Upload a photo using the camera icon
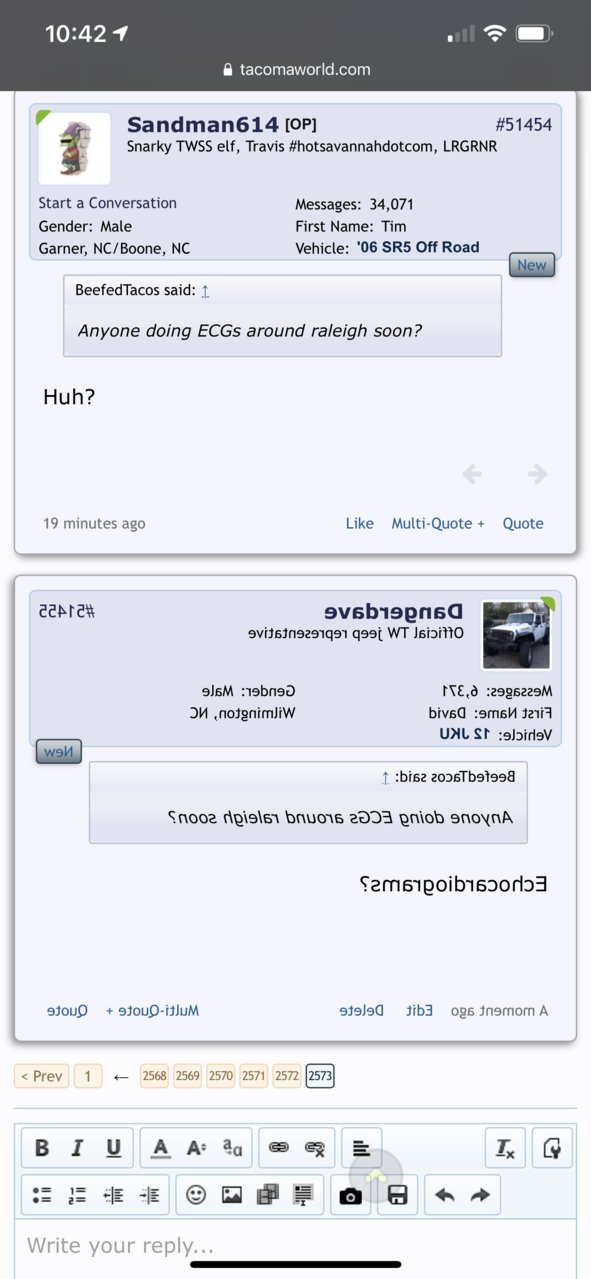 coord(350,1195)
